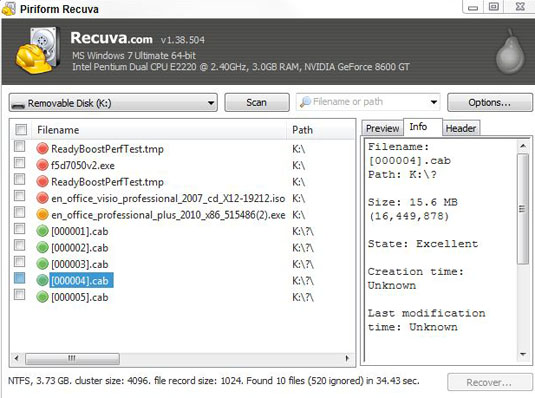Screen dimensions: 535x398
Task: Toggle the select-all checkbox in Filename header
Action: pyautogui.click(x=21, y=130)
